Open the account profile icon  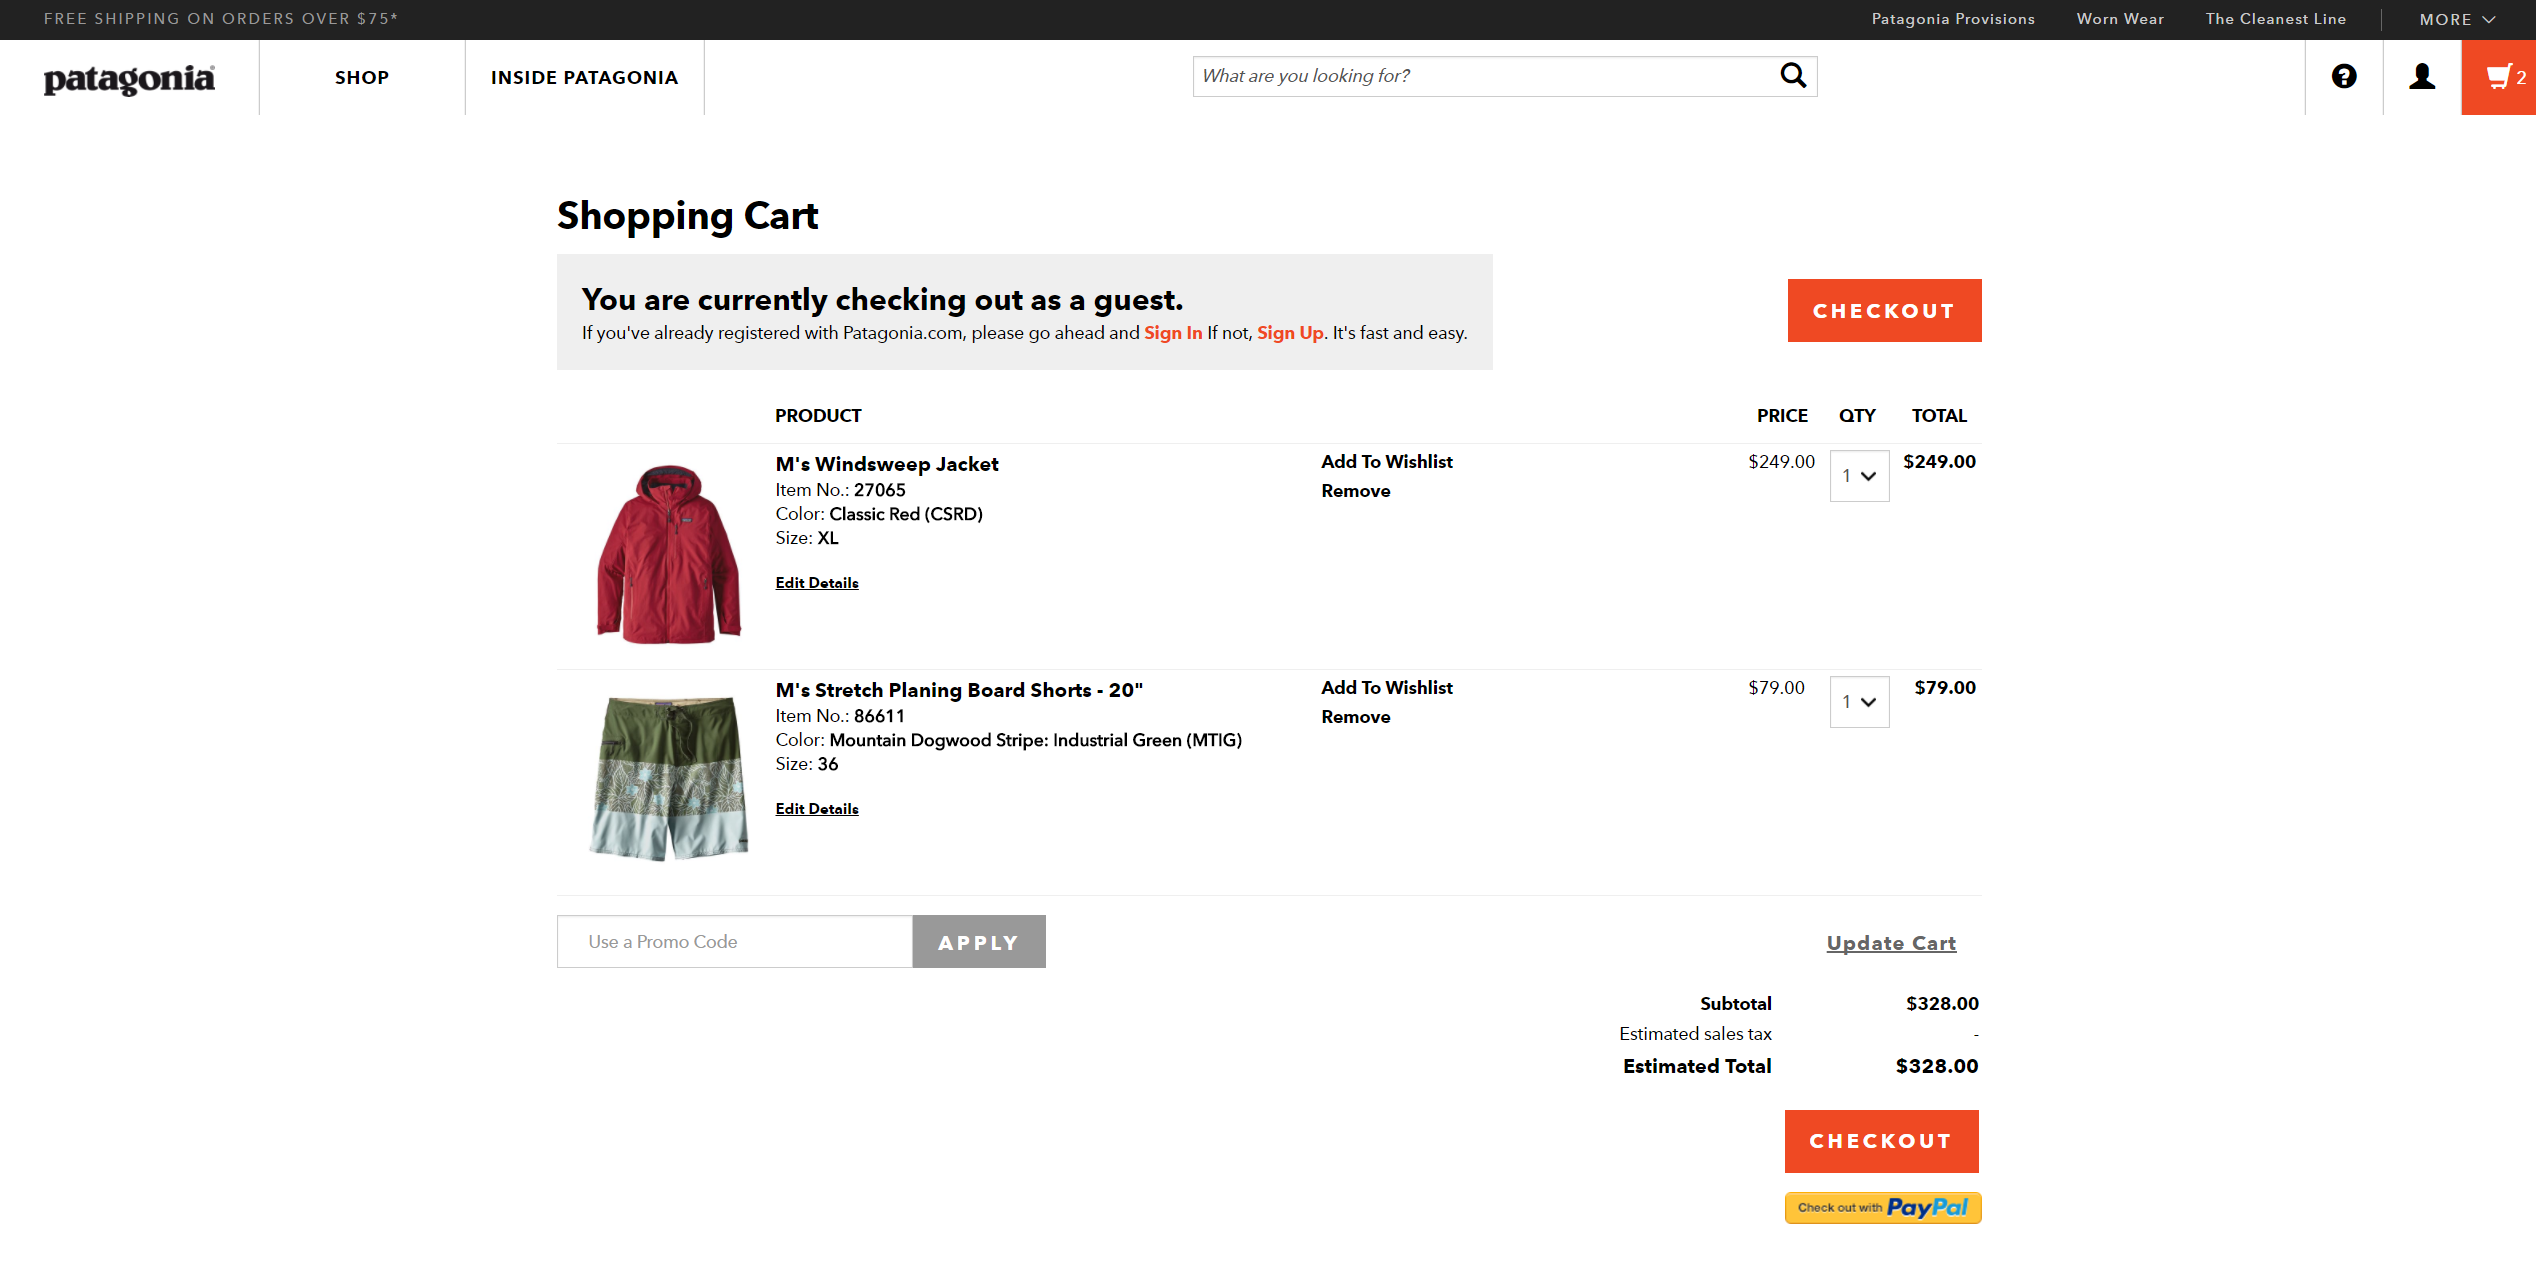point(2422,76)
